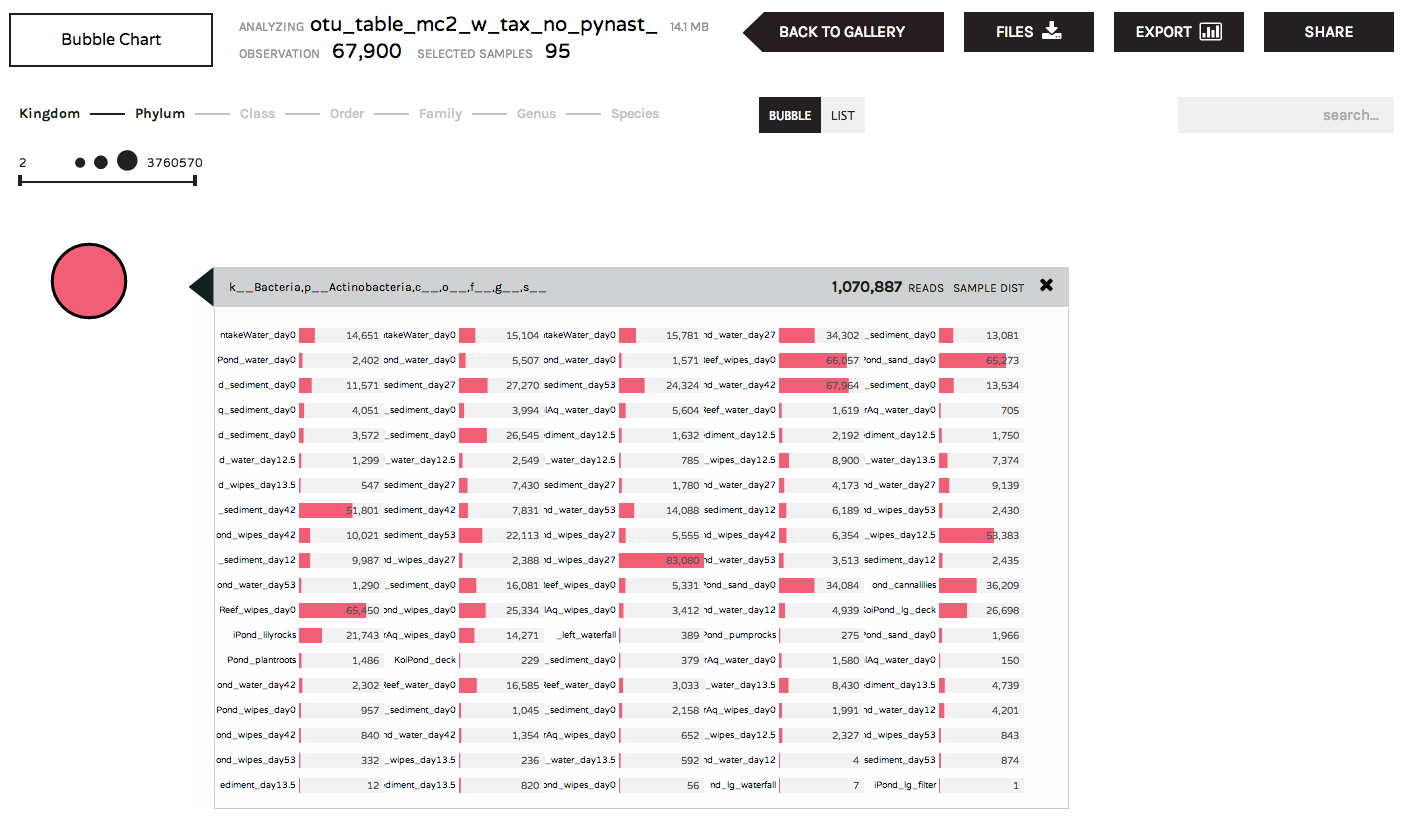Screen dimensions: 1404x819
Task: Open the Bubble Chart selector box
Action: coord(111,40)
